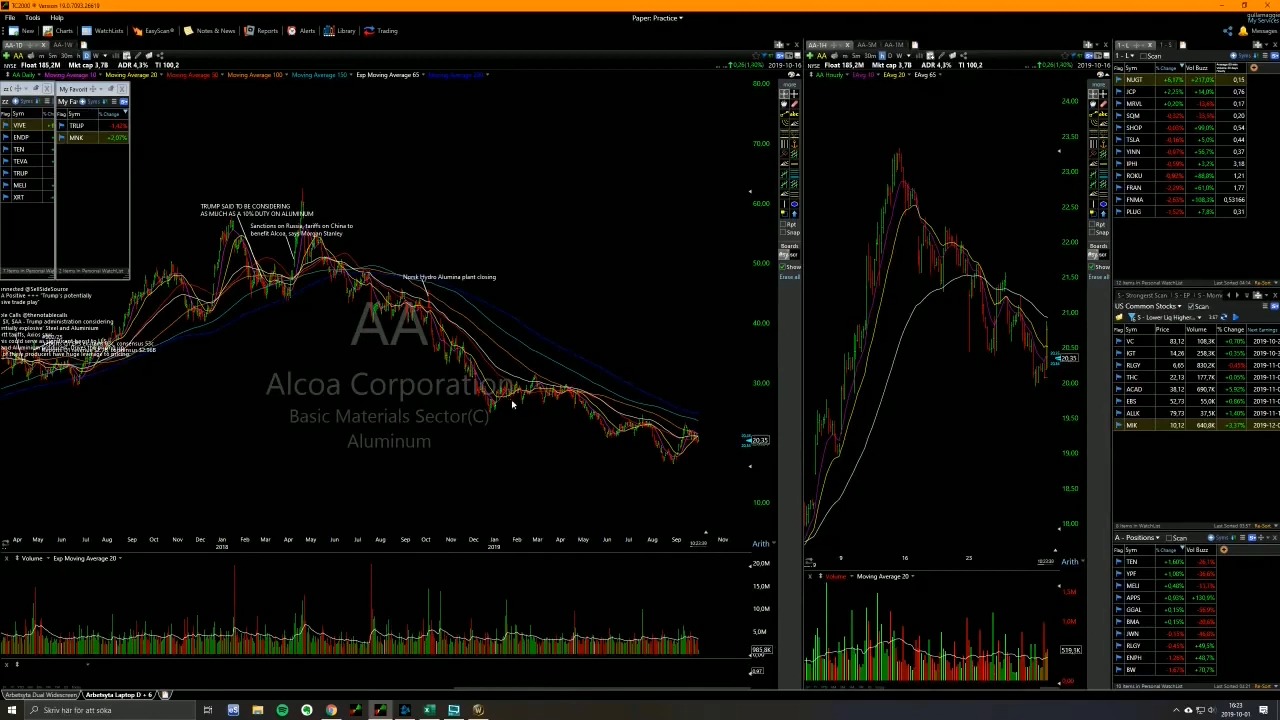Toggle Scan checkbox in 1 - L watchlist
Screen dimensions: 1280x720
[x=1143, y=56]
